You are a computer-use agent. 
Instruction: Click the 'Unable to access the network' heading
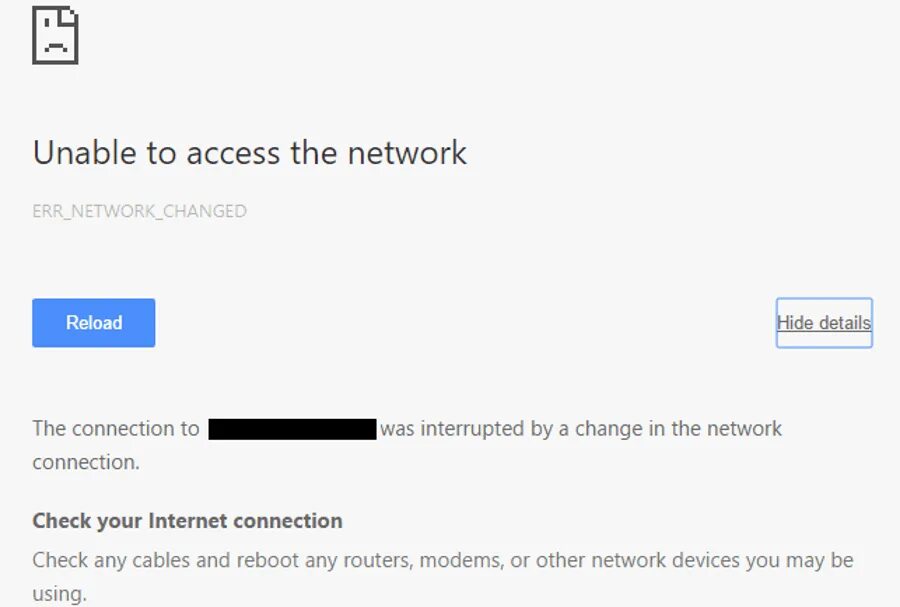click(250, 153)
